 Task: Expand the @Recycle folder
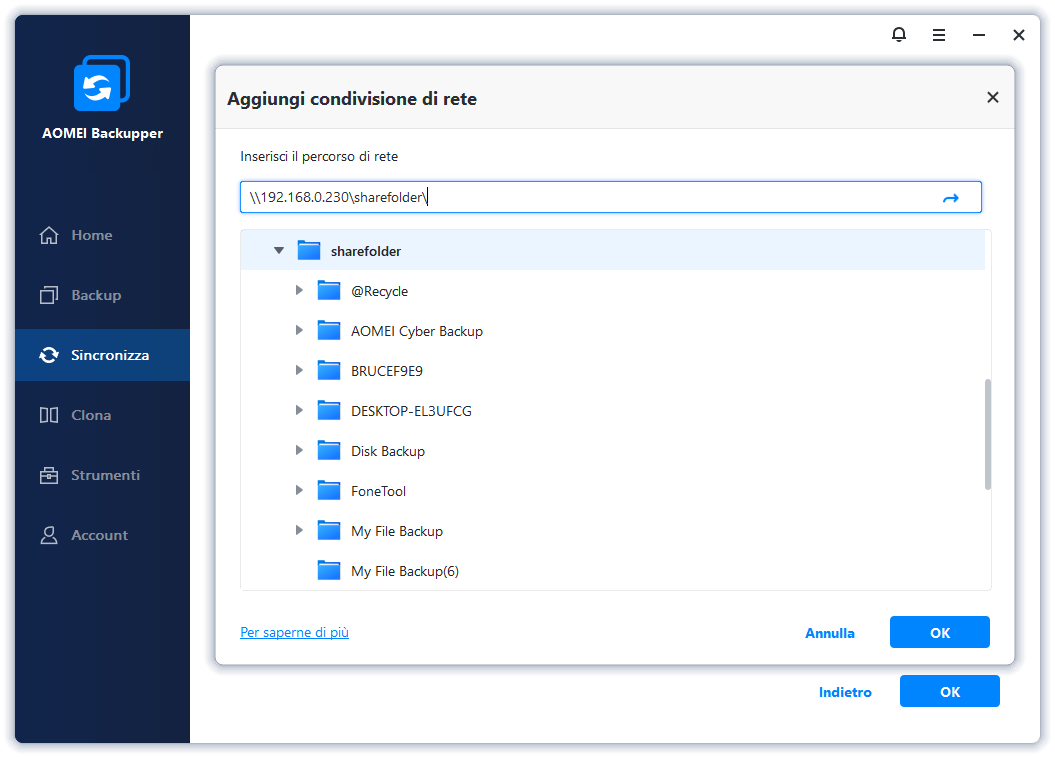point(299,291)
